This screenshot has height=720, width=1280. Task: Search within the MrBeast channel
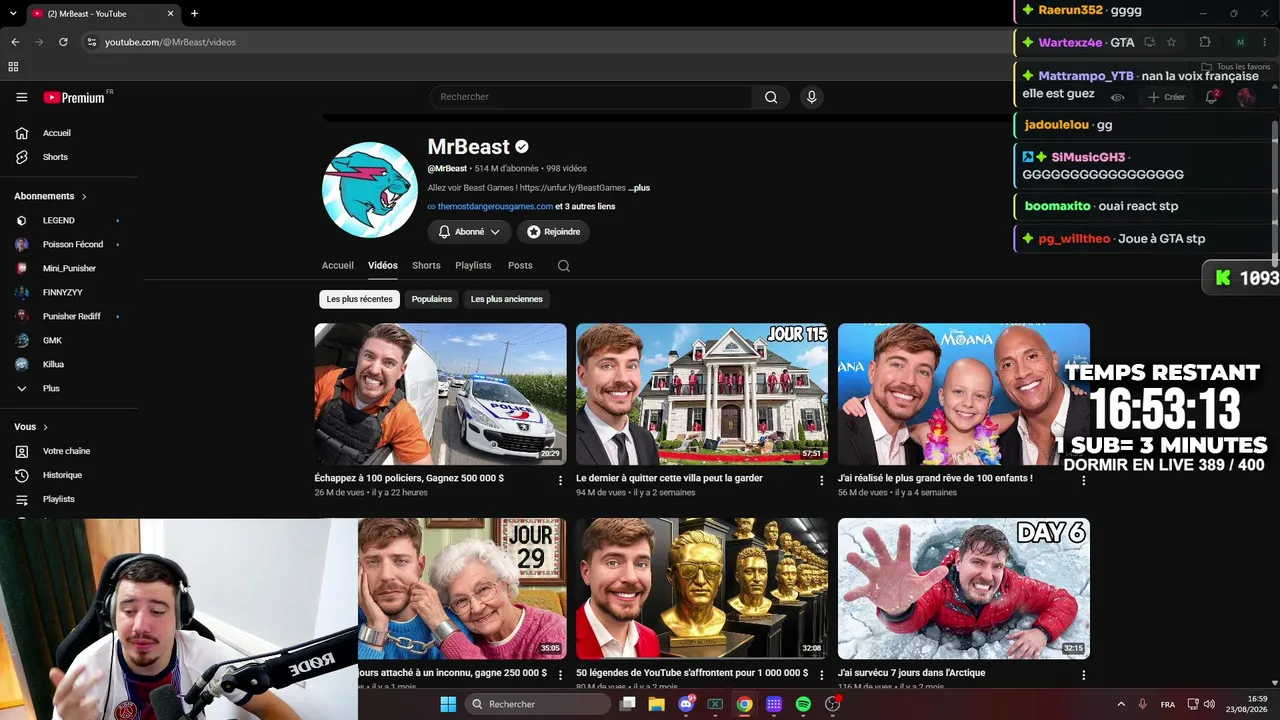[564, 266]
